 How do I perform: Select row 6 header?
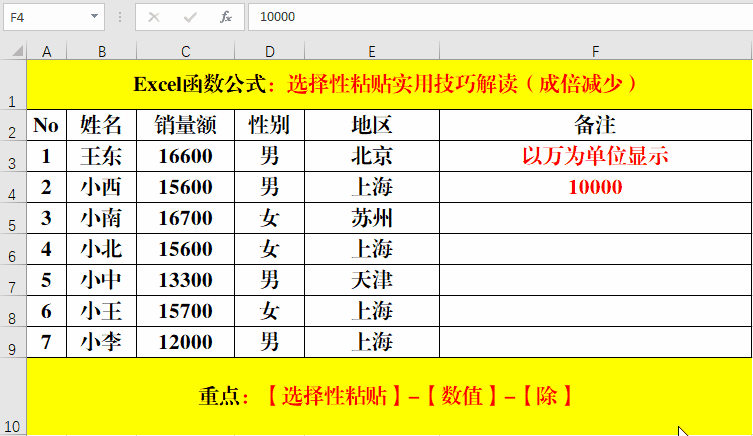13,249
